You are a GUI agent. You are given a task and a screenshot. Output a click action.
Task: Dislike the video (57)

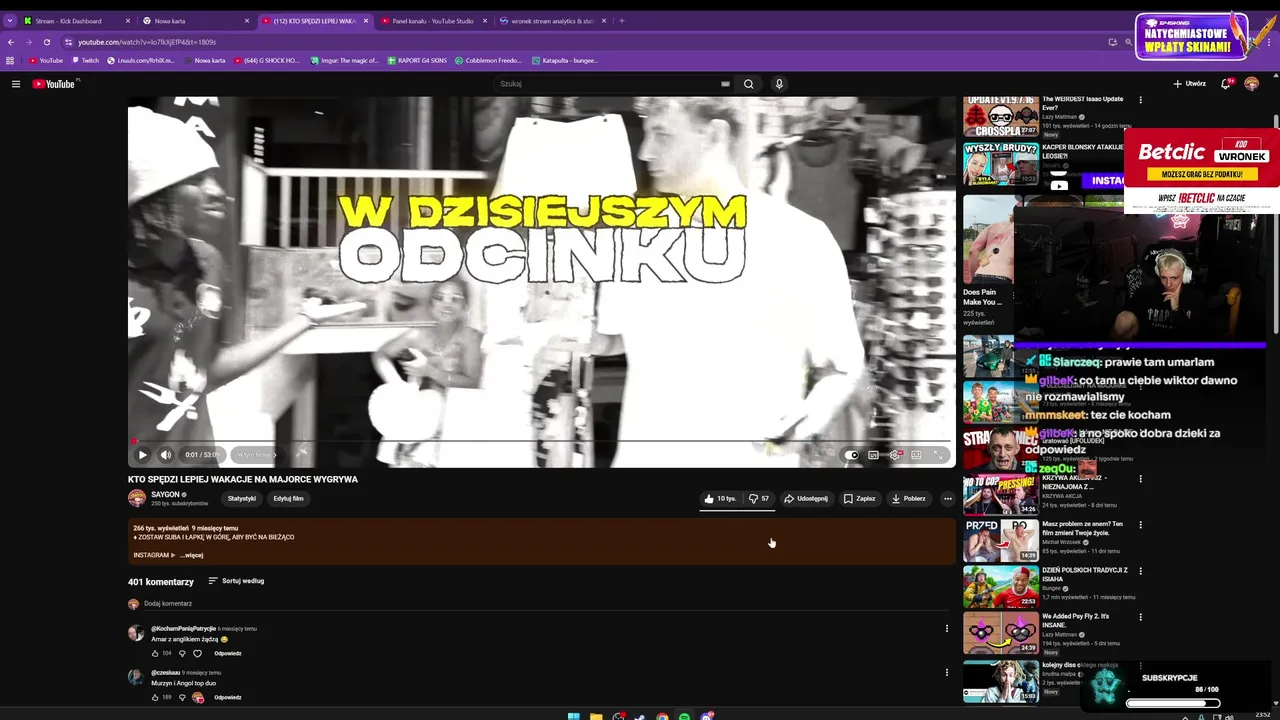click(x=759, y=498)
